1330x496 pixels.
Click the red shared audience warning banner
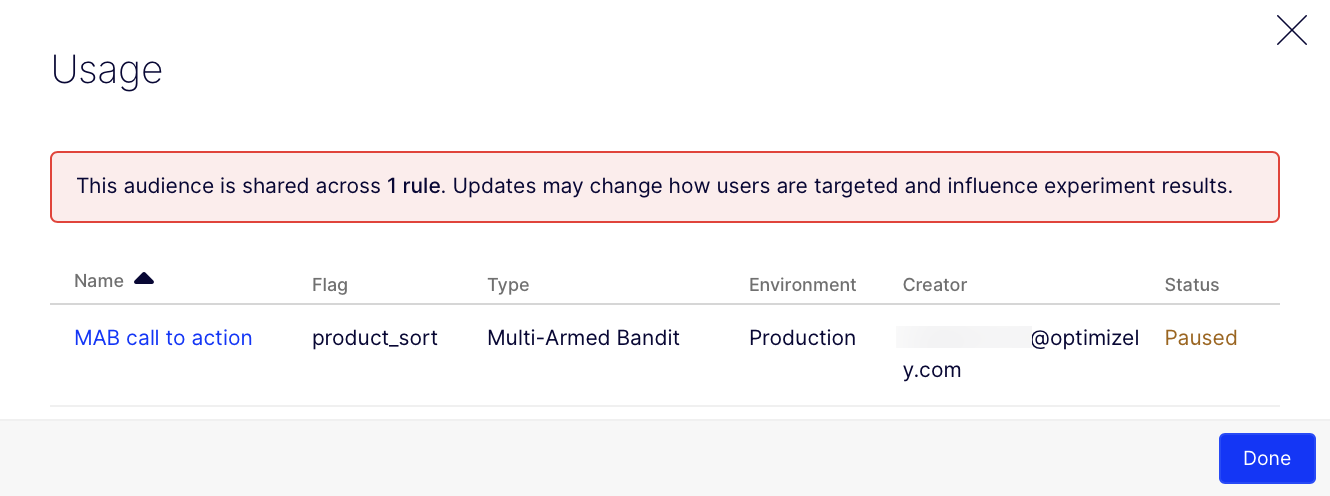coord(664,206)
